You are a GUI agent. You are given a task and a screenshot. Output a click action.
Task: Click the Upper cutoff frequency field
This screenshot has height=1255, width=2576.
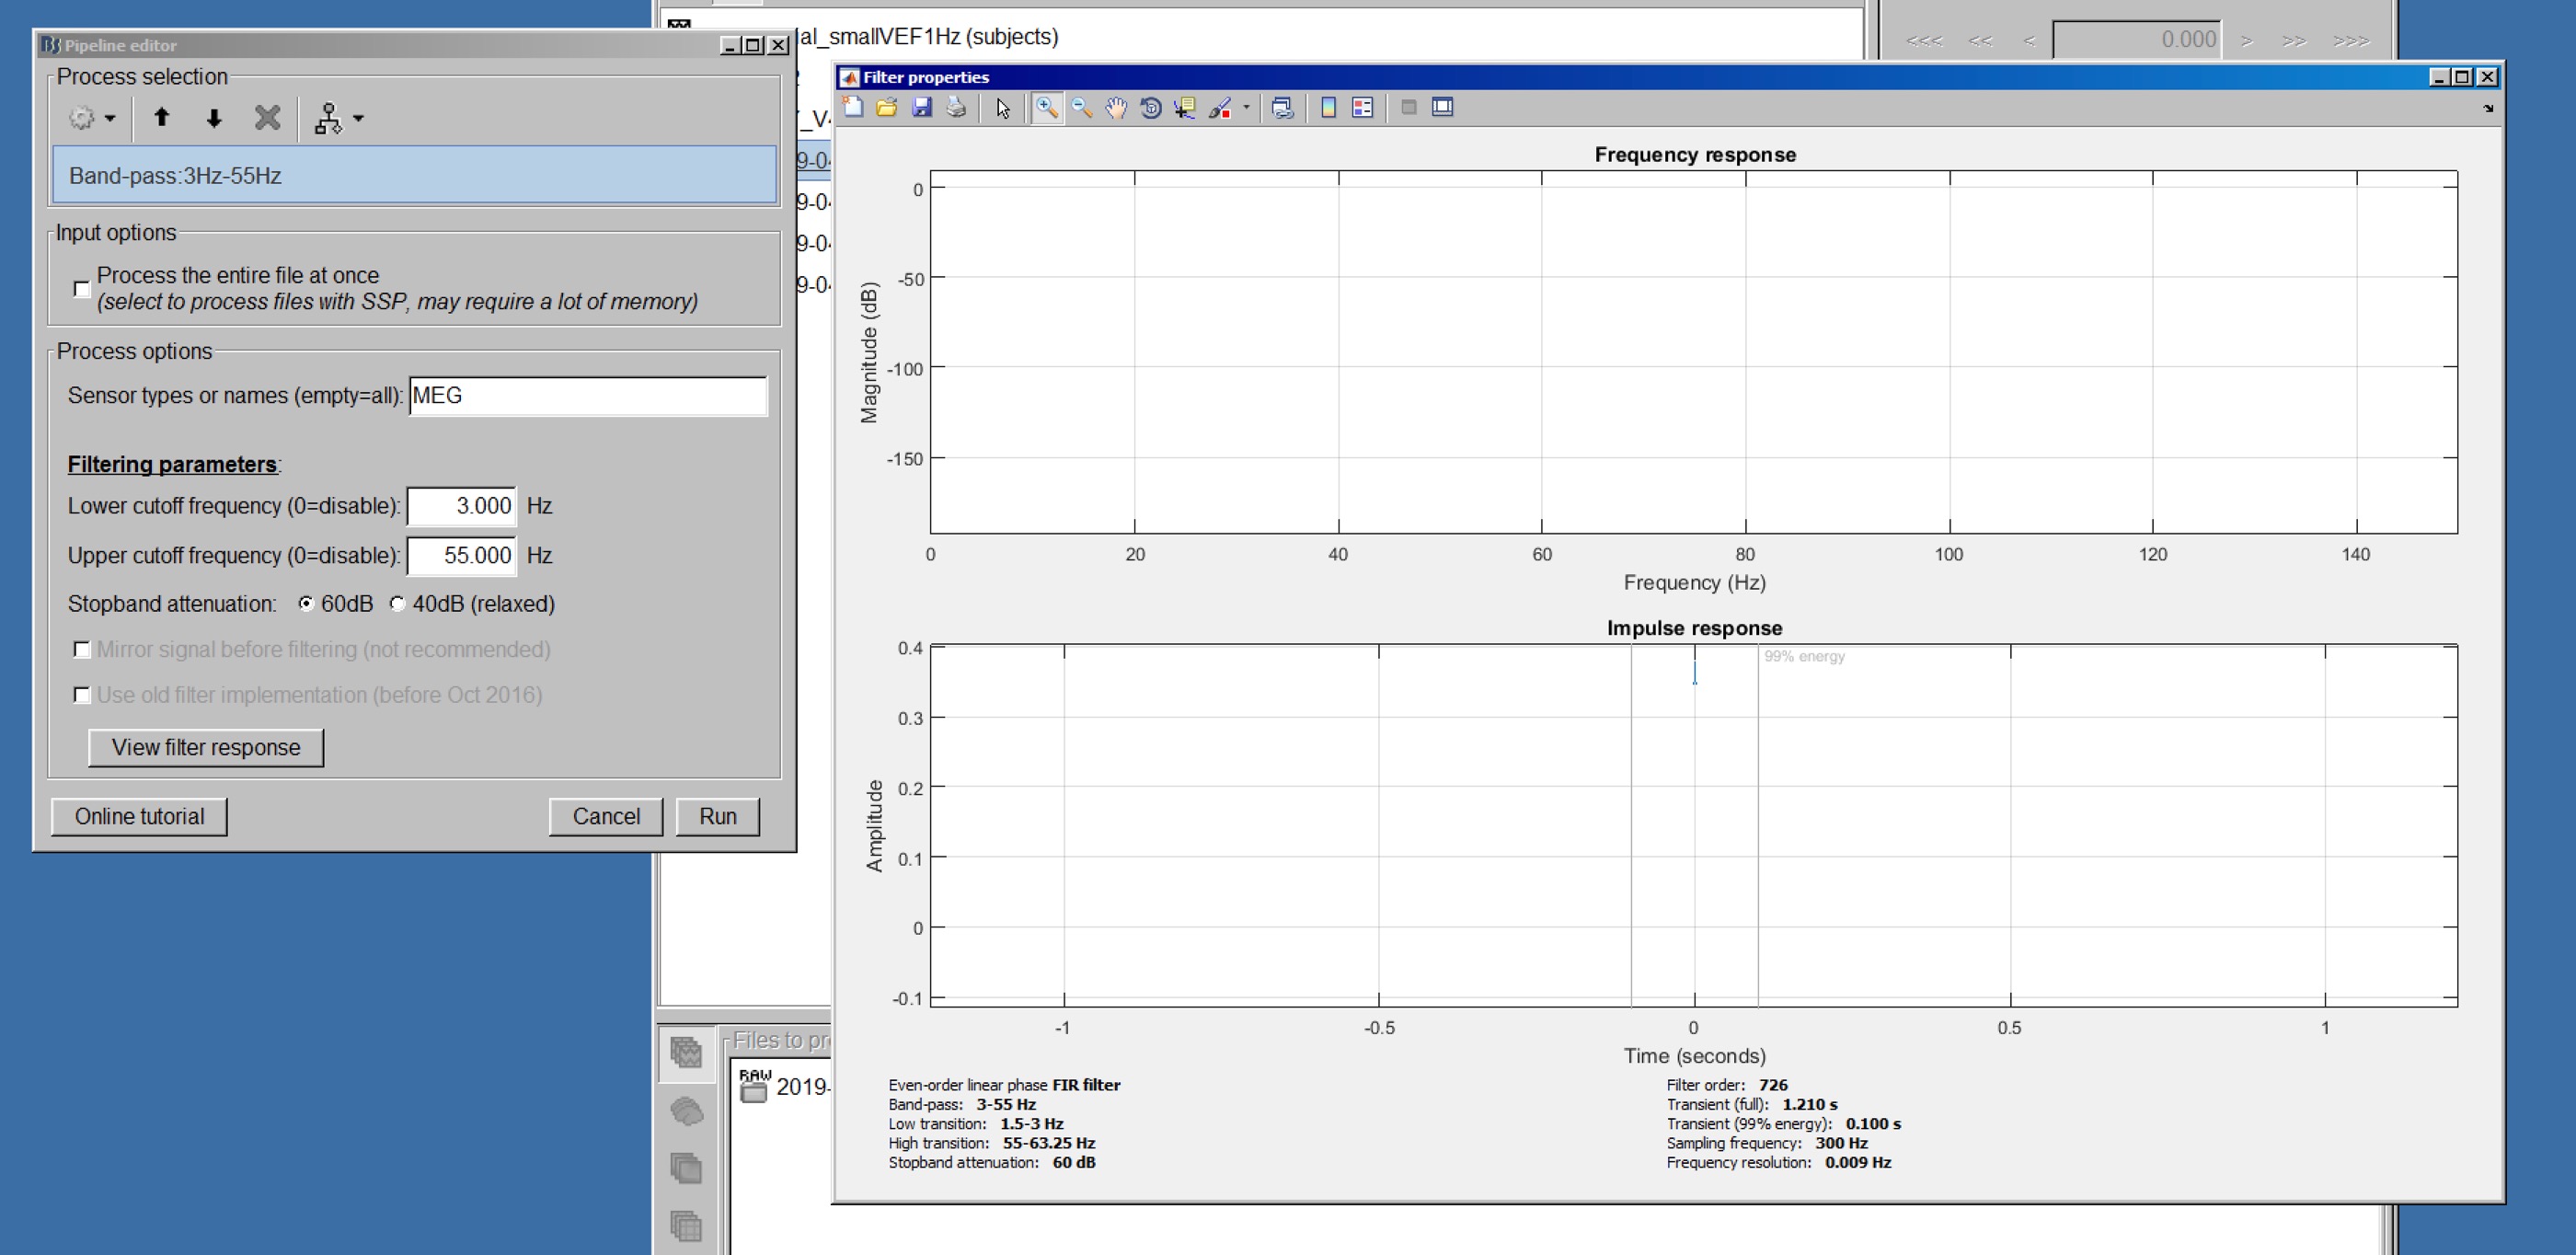(462, 556)
